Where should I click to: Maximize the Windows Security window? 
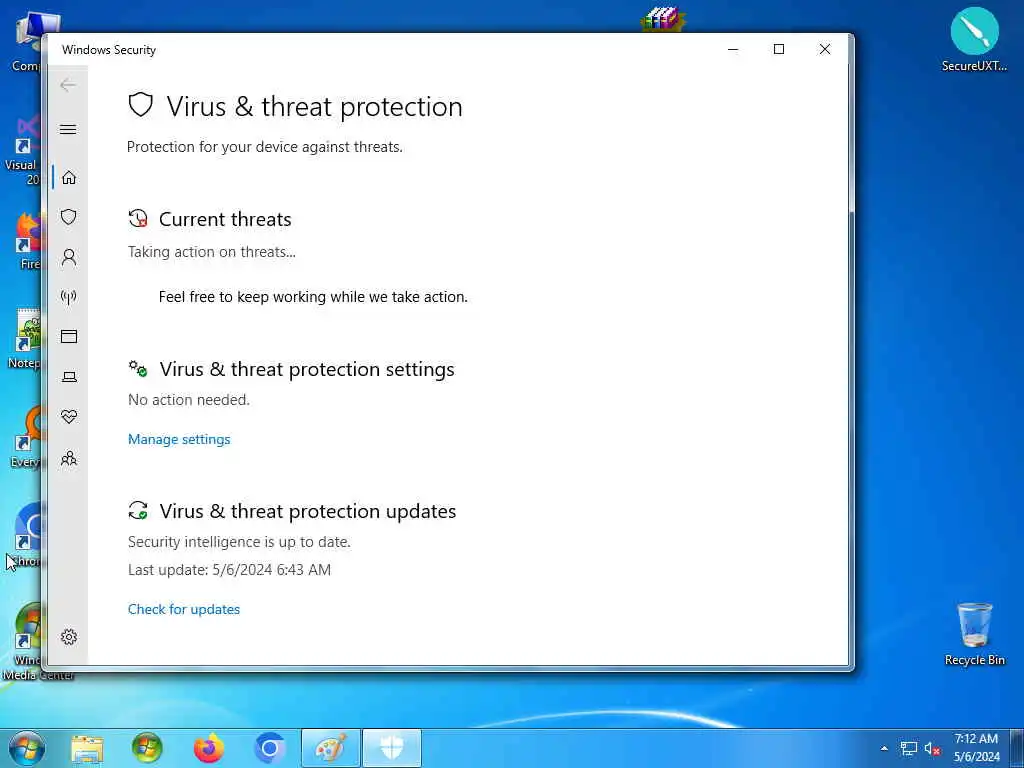point(778,49)
